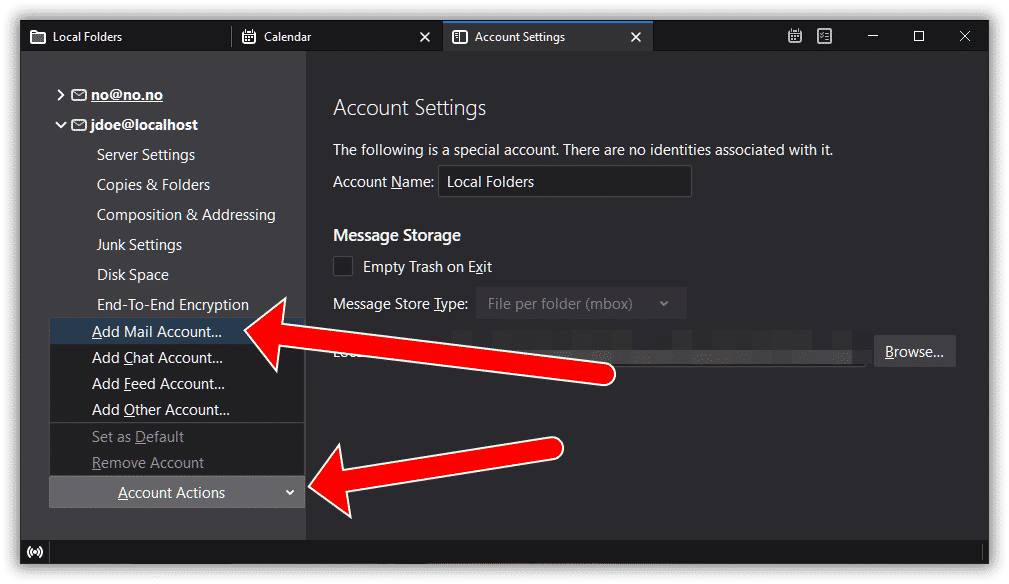
Task: Click the Account Name input field
Action: 565,181
